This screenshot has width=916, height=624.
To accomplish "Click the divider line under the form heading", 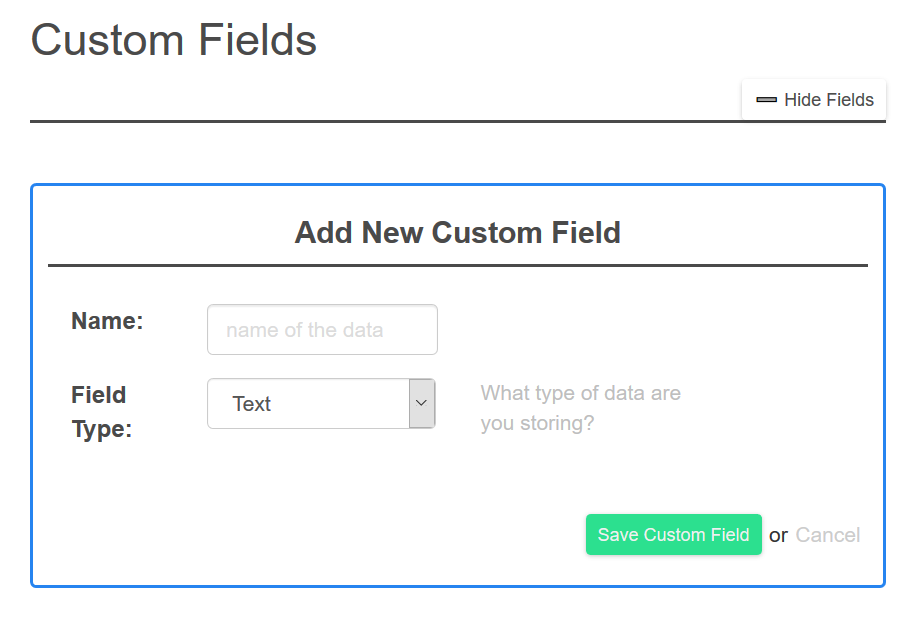I will pyautogui.click(x=457, y=264).
